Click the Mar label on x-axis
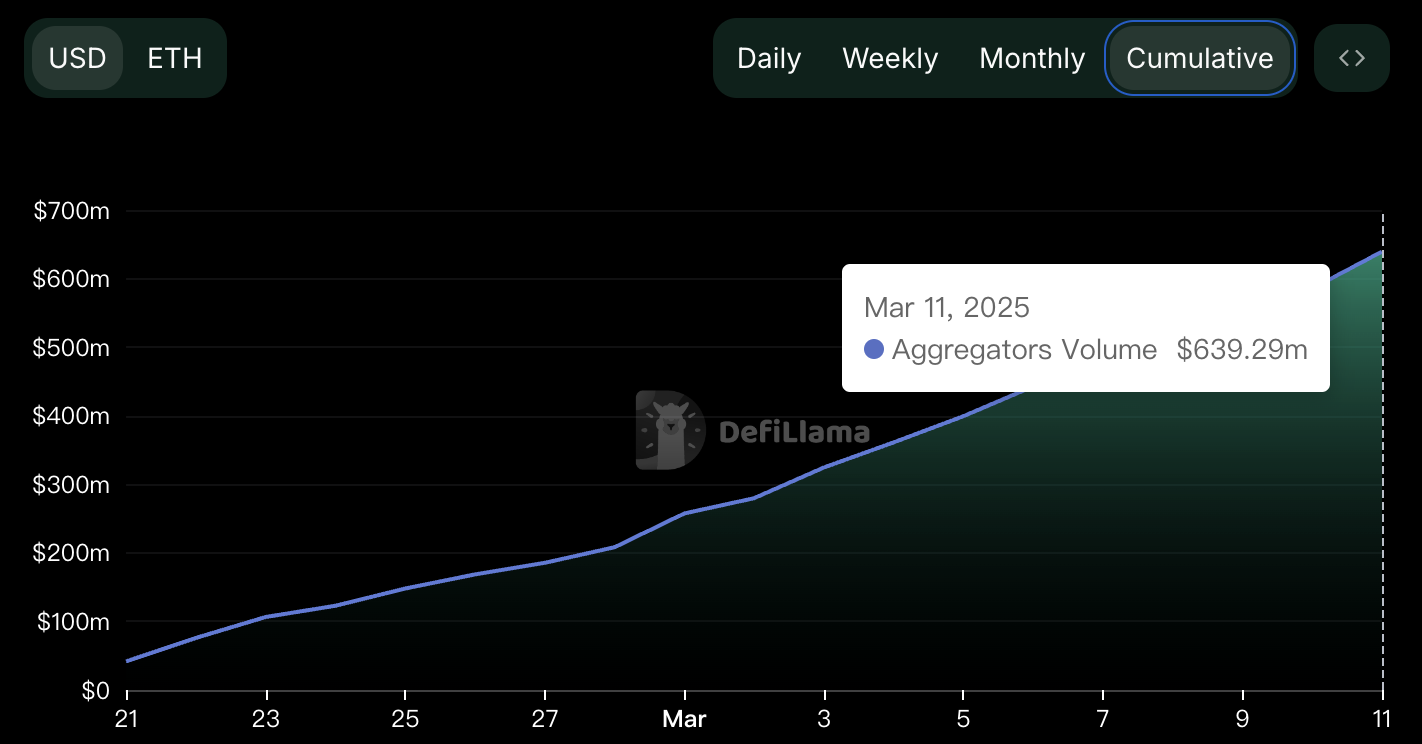Image resolution: width=1422 pixels, height=744 pixels. coord(684,718)
